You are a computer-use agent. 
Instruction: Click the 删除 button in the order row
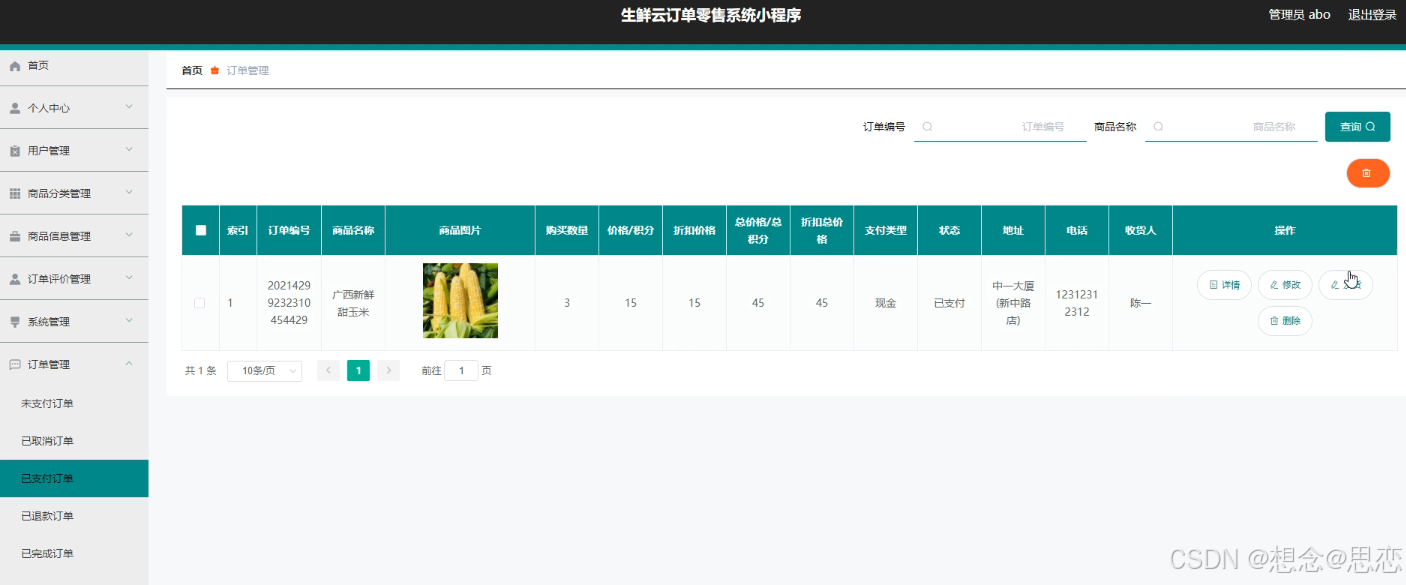click(x=1285, y=321)
